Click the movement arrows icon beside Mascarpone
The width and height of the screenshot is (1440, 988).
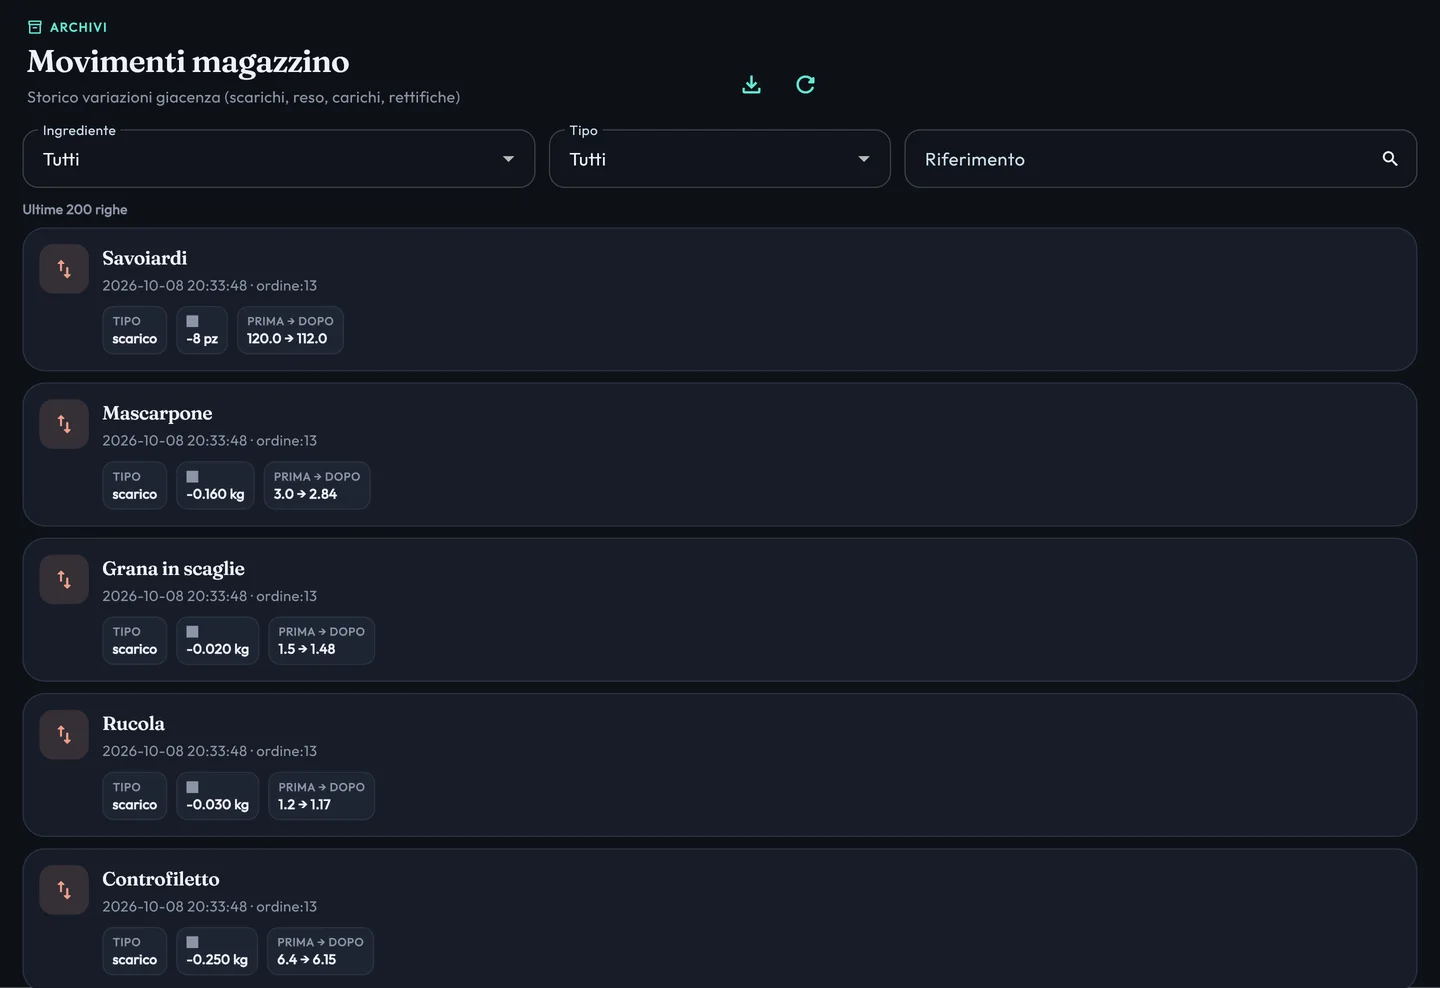pyautogui.click(x=64, y=424)
